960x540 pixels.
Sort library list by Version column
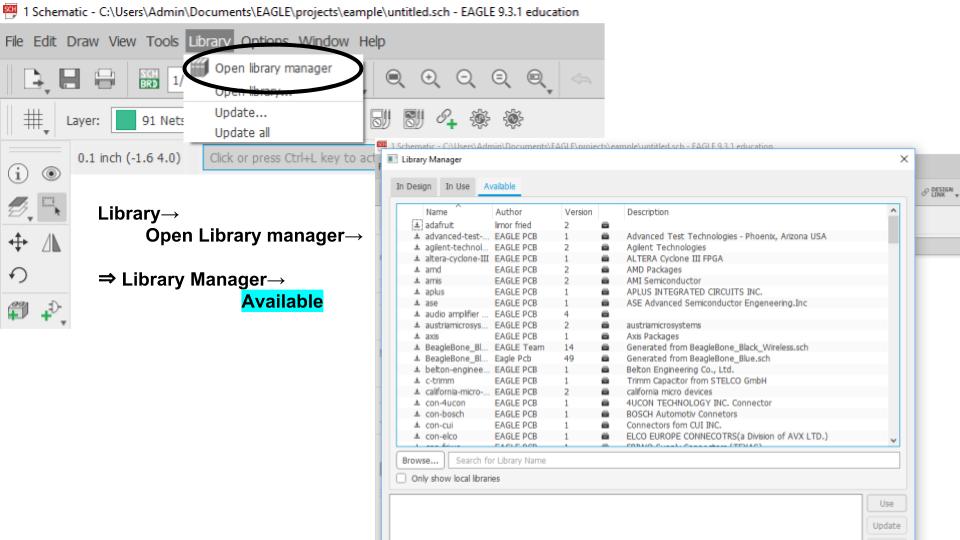coord(579,212)
